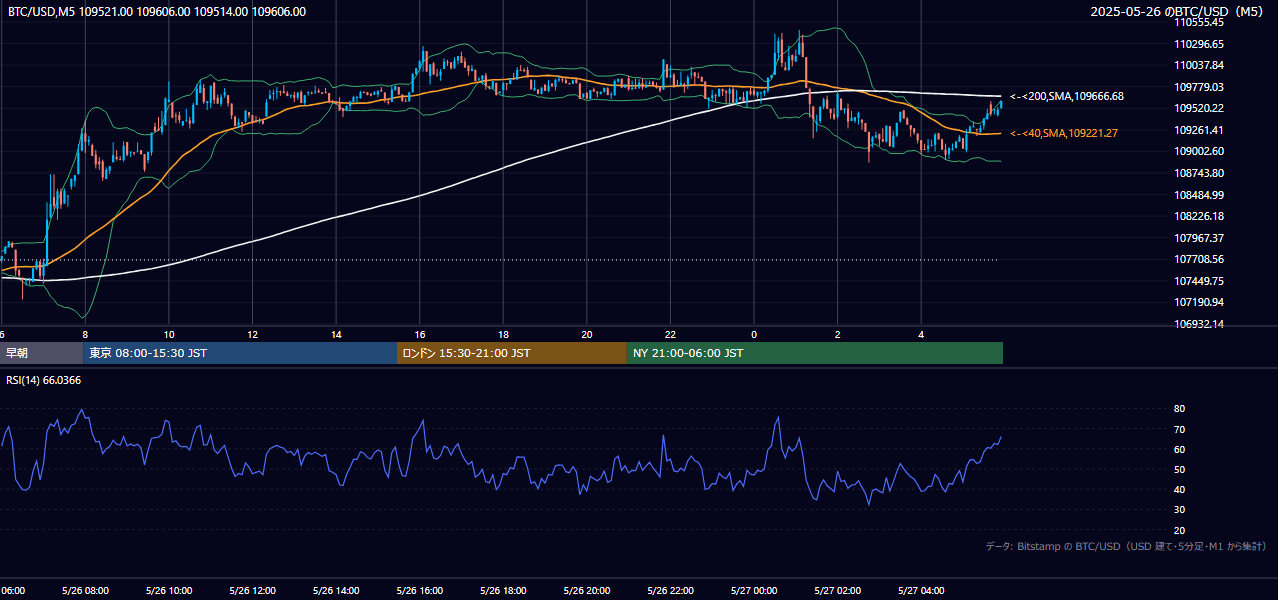
Task: Click hour tick 22 under the price chart
Action: pos(670,334)
